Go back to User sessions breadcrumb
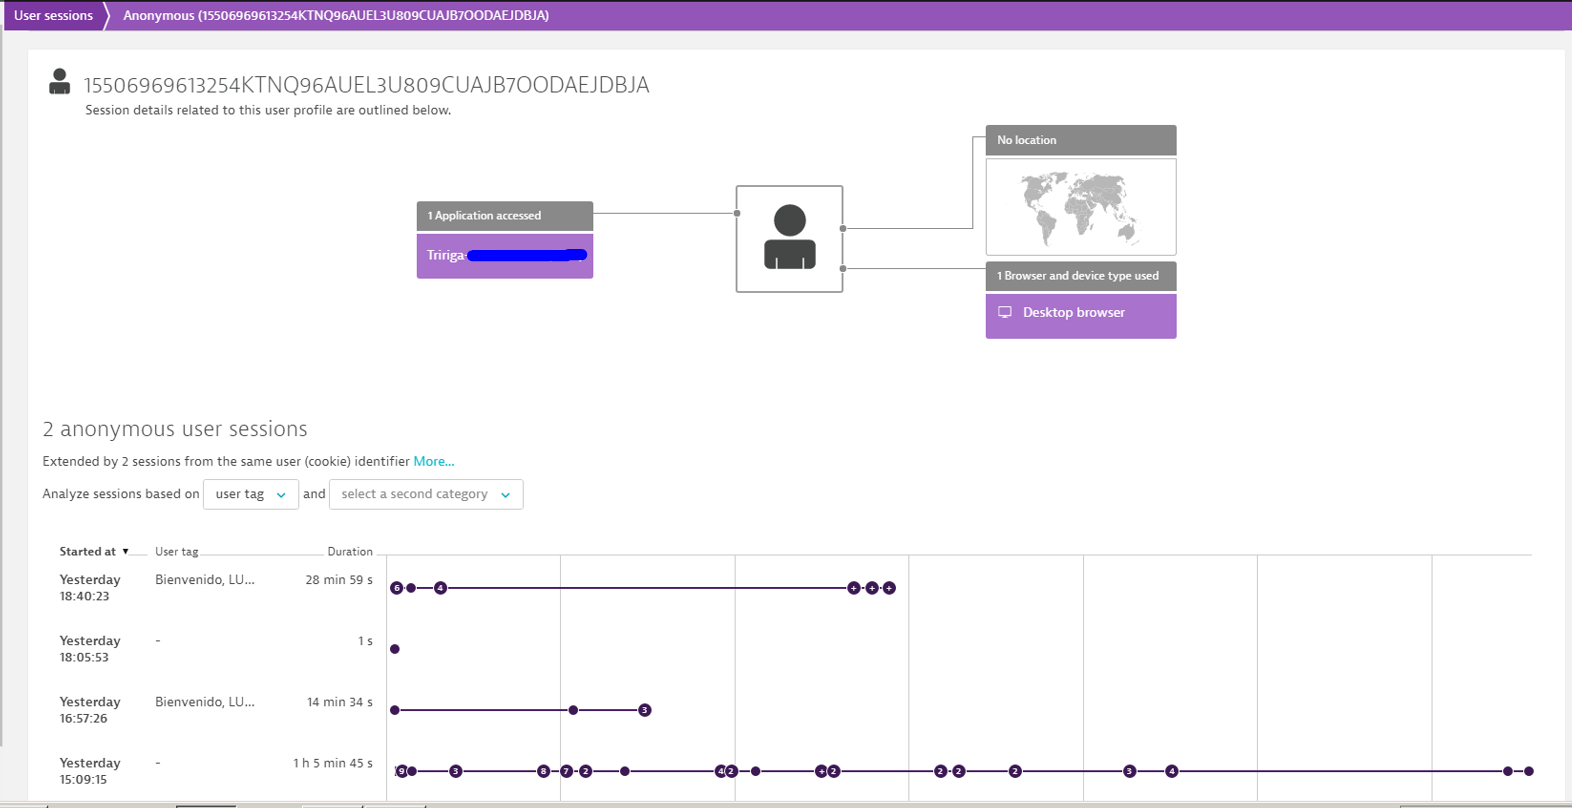The image size is (1572, 808). pyautogui.click(x=53, y=15)
